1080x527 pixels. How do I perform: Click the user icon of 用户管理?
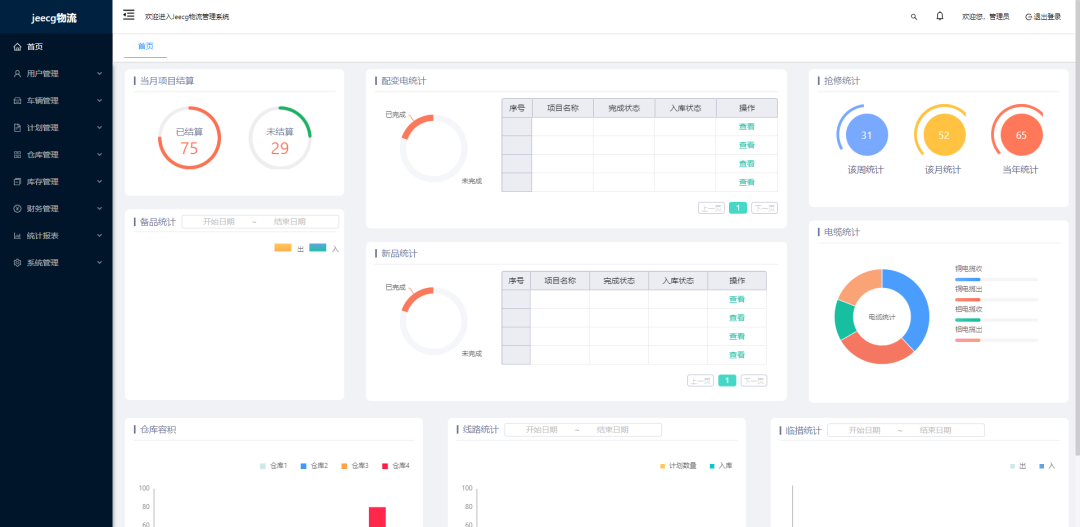(x=17, y=74)
